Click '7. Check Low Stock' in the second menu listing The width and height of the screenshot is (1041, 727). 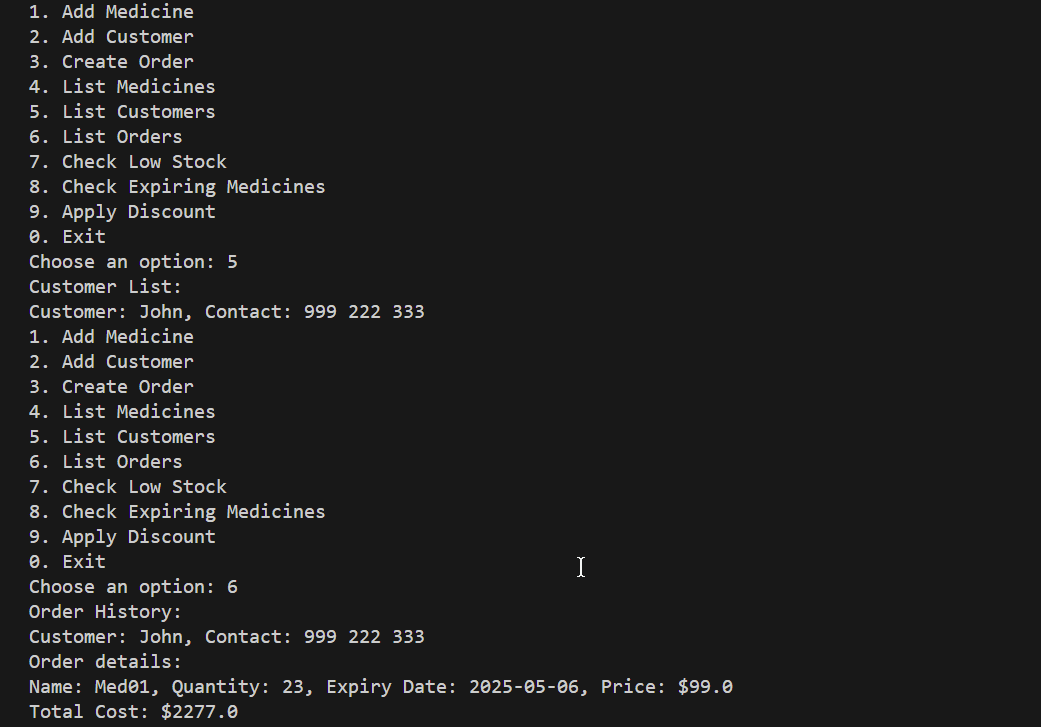pyautogui.click(x=128, y=487)
